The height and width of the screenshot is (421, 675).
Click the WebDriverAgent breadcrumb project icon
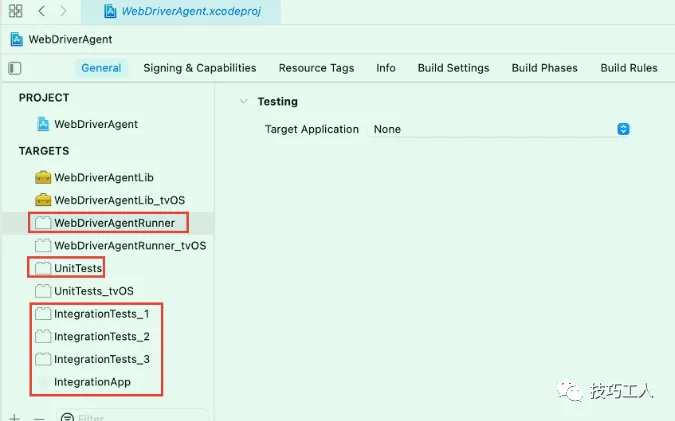coord(16,39)
